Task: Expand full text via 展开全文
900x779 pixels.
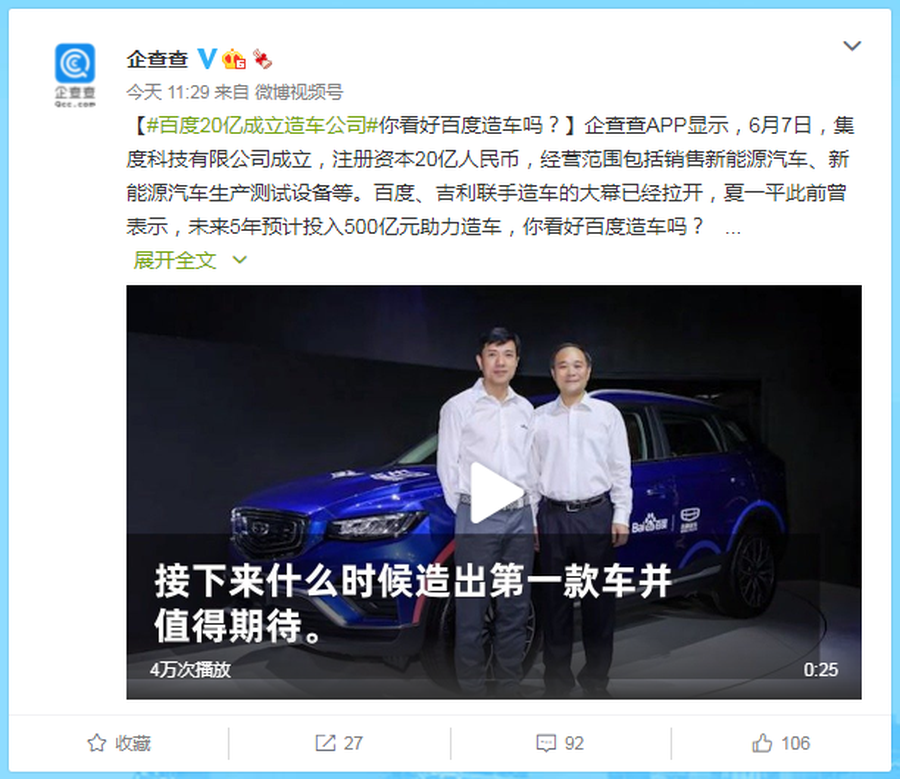Action: coord(174,260)
